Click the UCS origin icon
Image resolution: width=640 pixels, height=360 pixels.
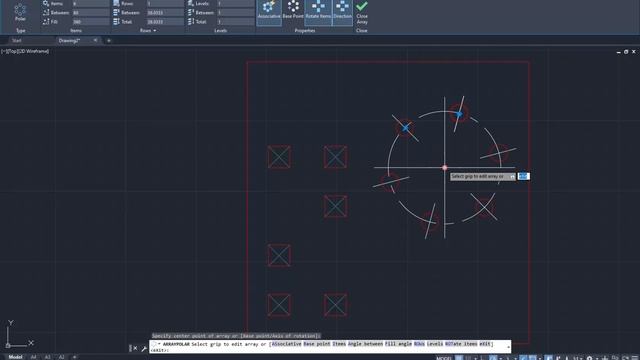(x=8, y=345)
